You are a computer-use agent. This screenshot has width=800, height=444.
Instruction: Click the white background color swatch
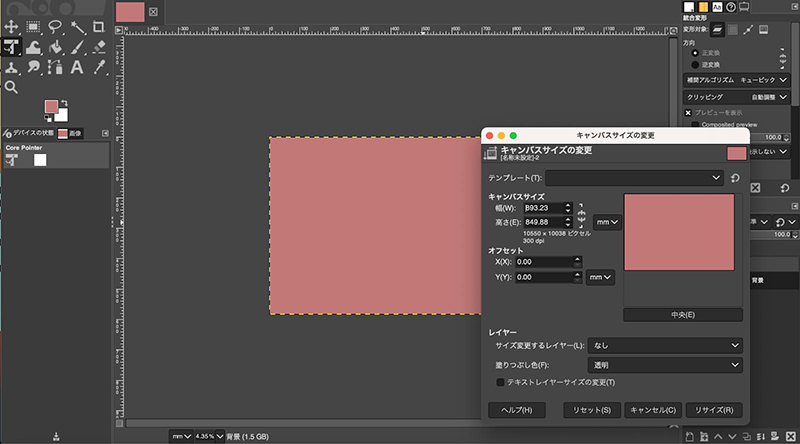[x=62, y=116]
